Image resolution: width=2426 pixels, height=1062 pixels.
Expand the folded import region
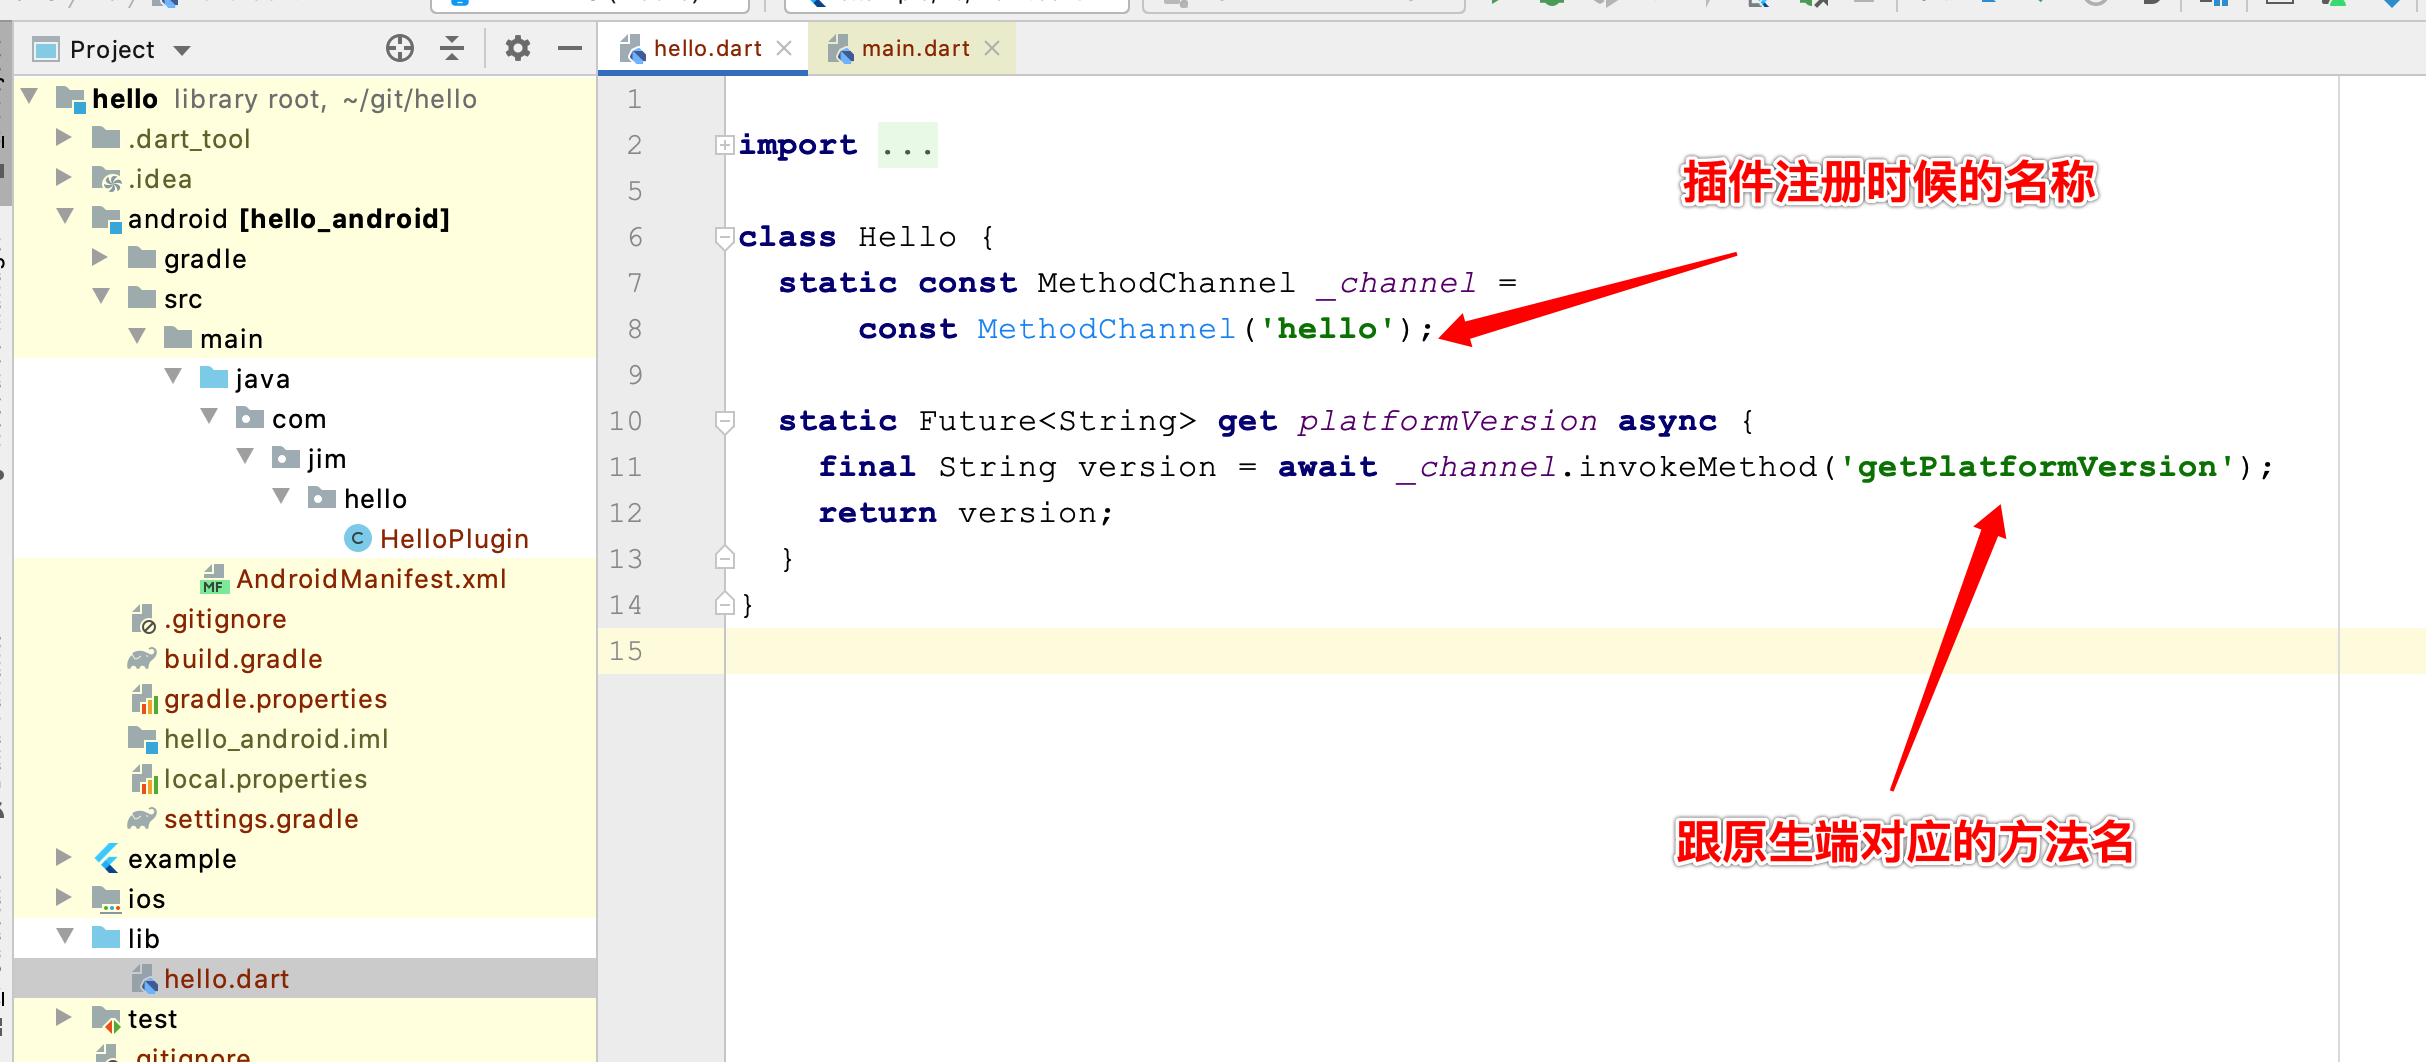tap(725, 145)
